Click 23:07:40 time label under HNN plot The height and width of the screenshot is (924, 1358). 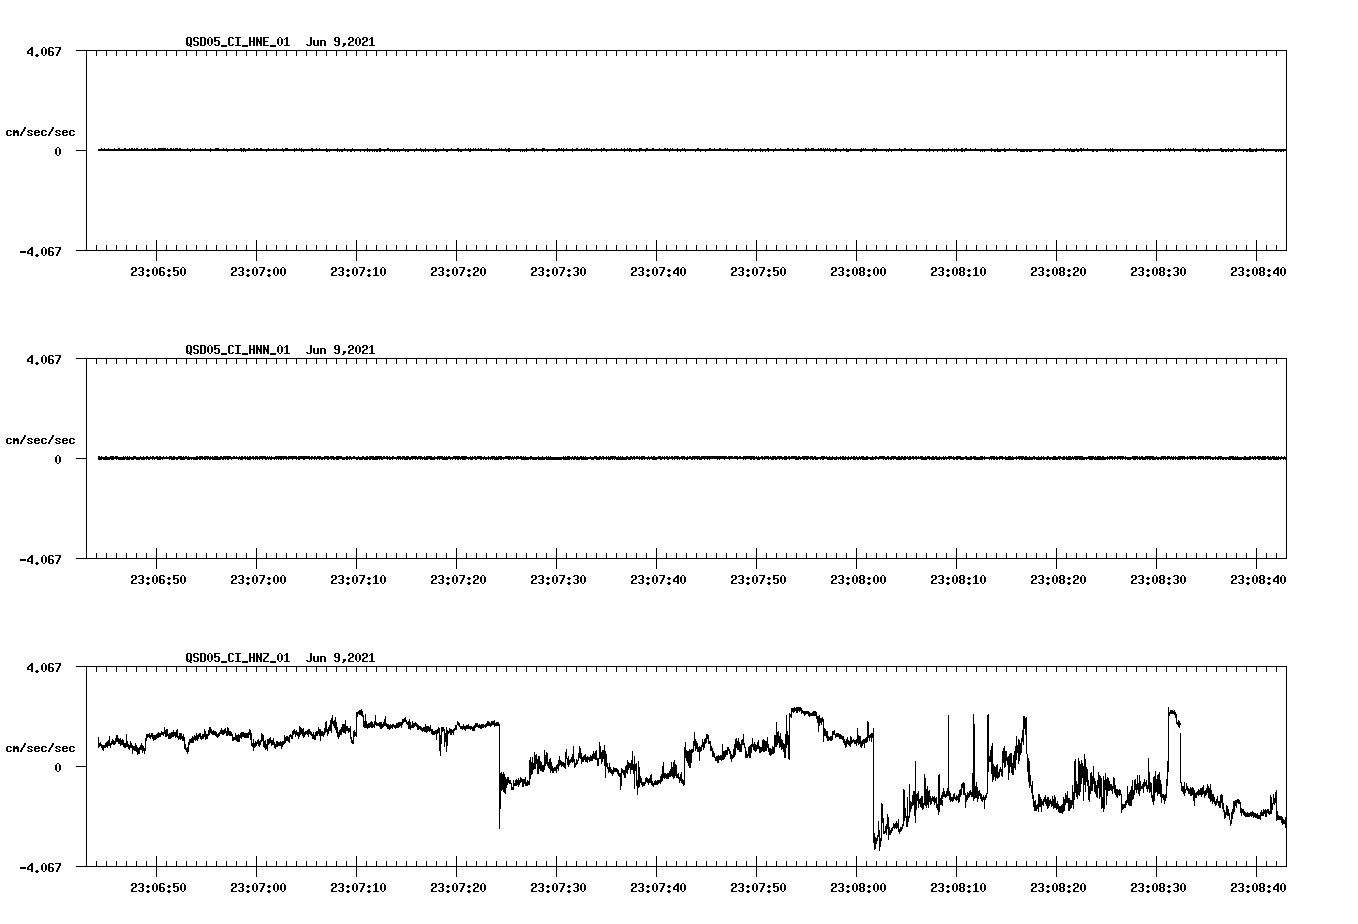(x=658, y=580)
